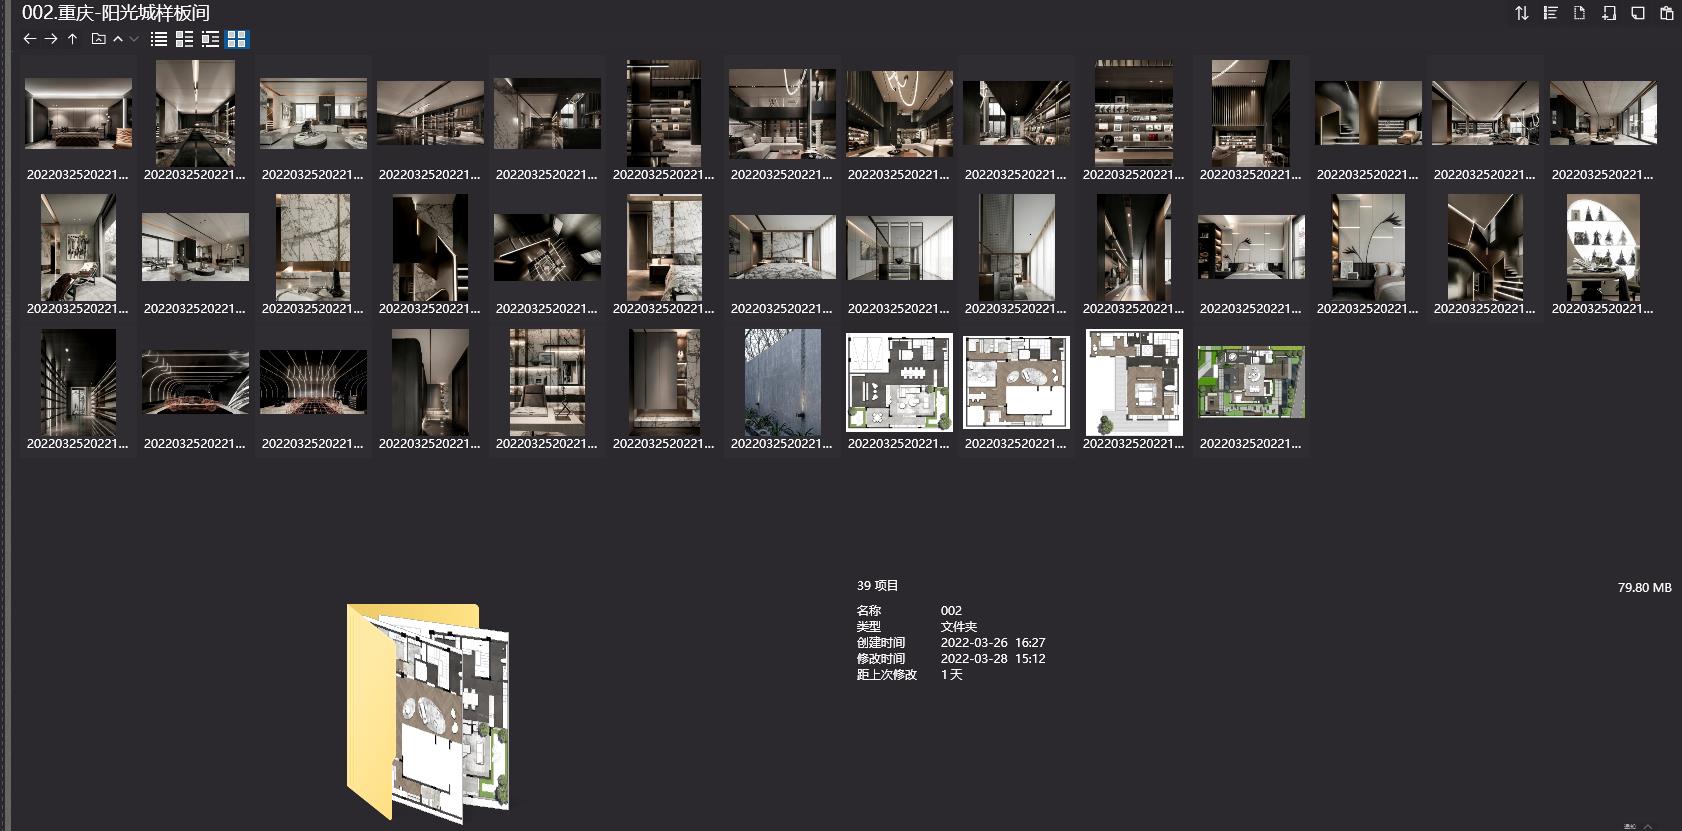
Task: Click the '类型' property label
Action: click(x=869, y=626)
